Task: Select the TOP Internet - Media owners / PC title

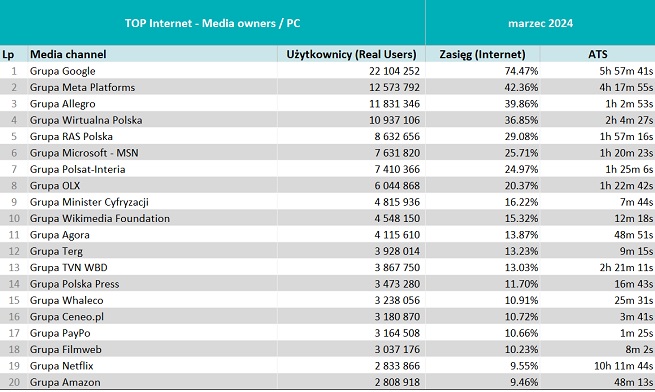Action: 212,23
